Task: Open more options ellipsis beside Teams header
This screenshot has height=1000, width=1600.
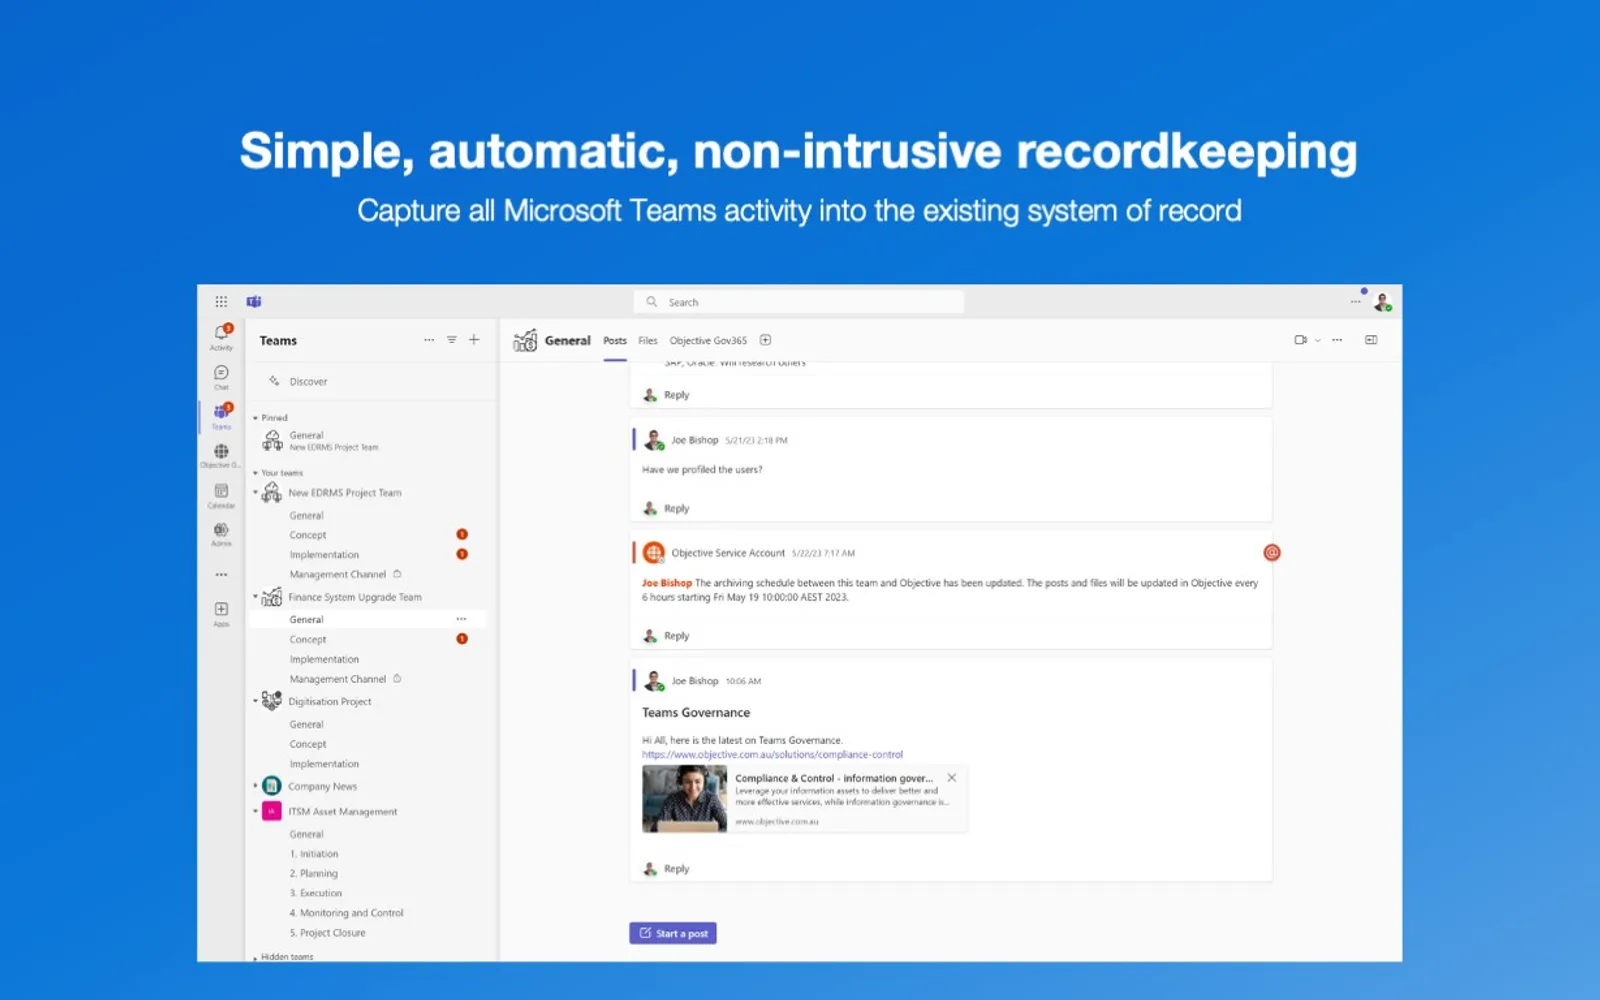Action: (x=429, y=340)
